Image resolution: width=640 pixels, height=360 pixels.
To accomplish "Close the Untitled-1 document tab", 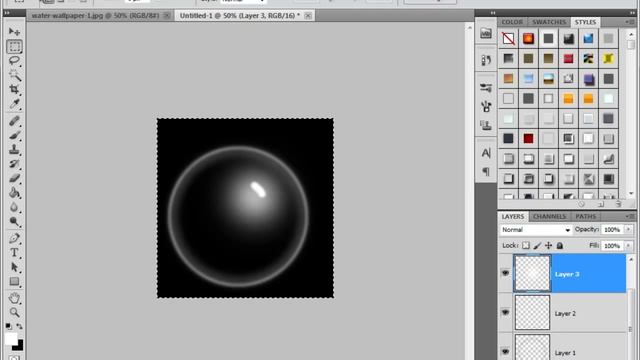I will click(308, 16).
